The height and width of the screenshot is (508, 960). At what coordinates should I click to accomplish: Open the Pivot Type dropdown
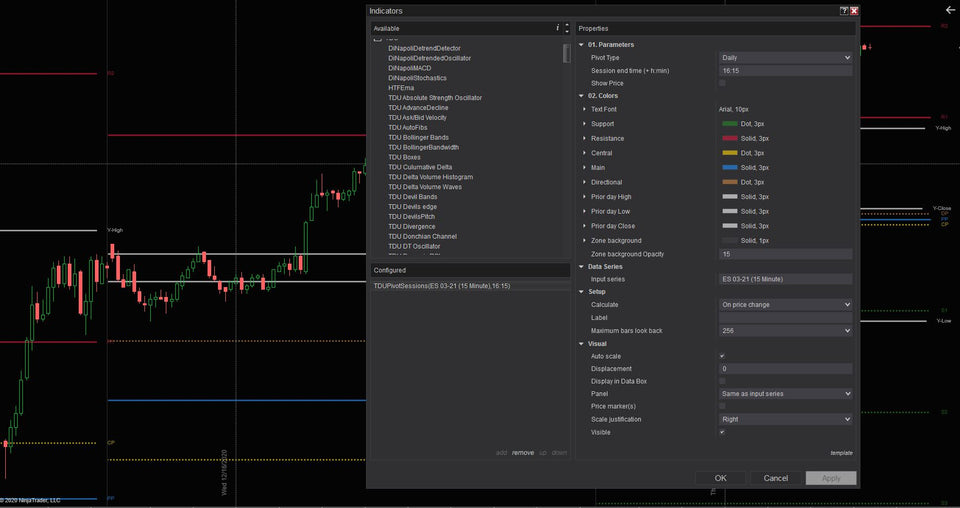(x=785, y=58)
